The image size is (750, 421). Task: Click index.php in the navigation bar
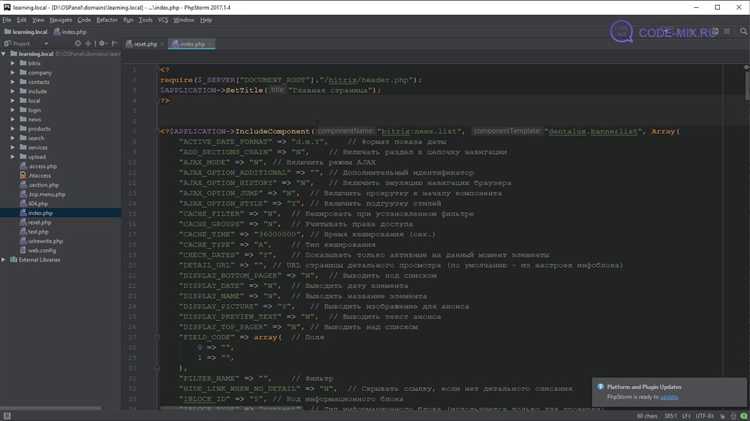[70, 32]
